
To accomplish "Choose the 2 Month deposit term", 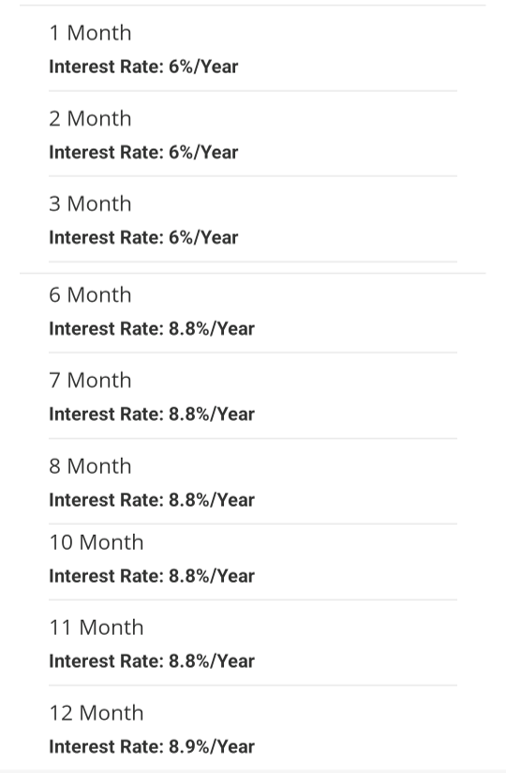I will tap(253, 134).
